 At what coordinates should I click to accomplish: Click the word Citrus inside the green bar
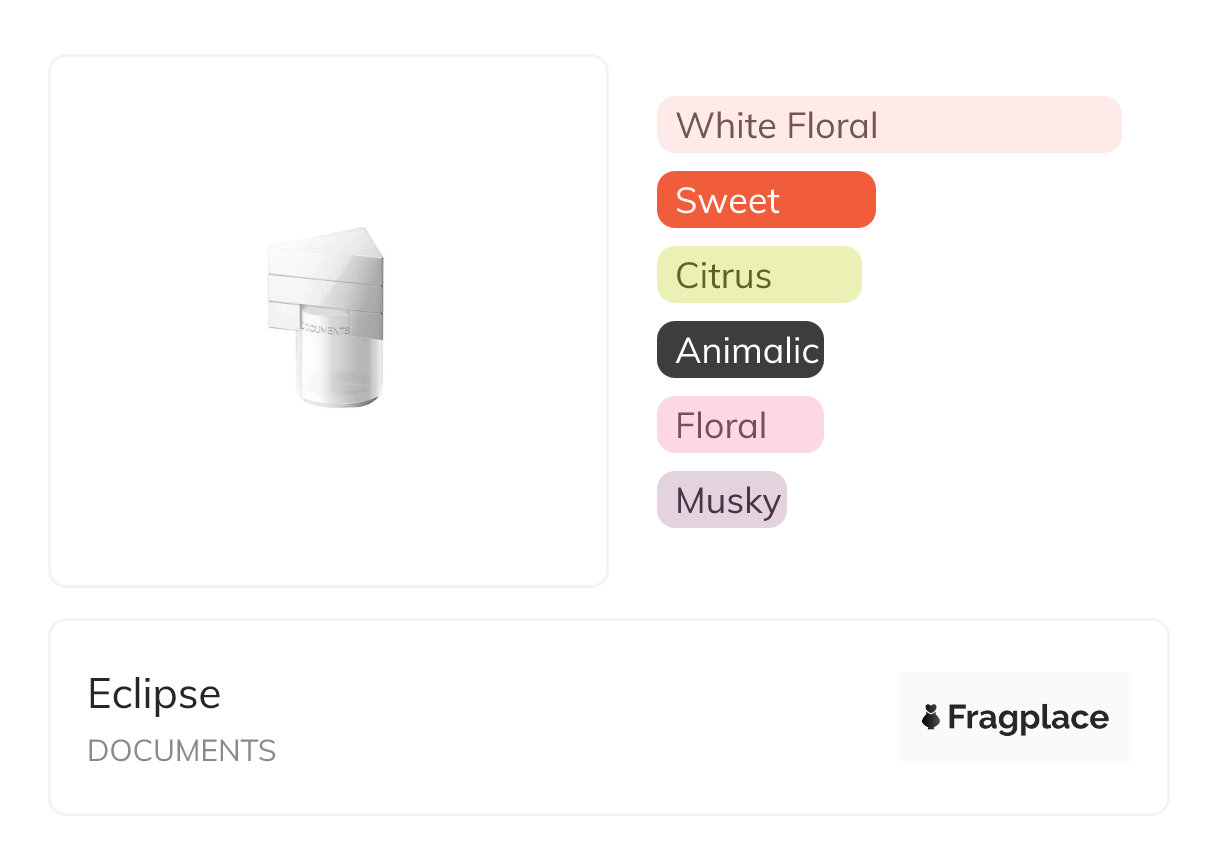[x=723, y=275]
